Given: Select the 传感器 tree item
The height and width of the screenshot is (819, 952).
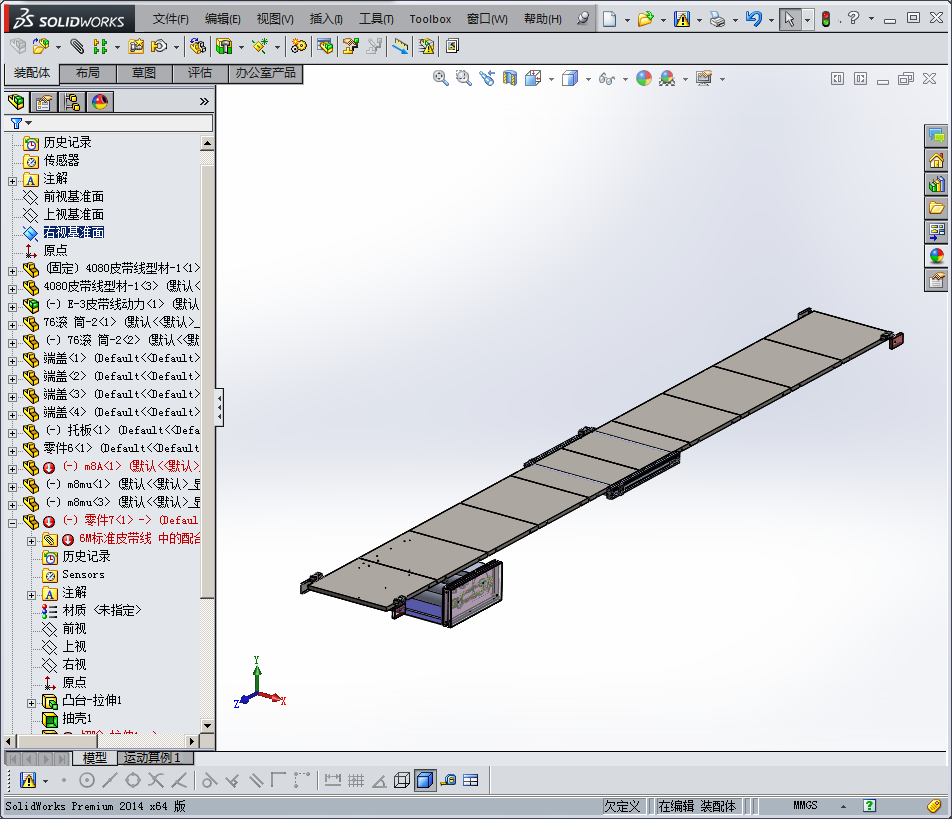Looking at the screenshot, I should (x=61, y=160).
